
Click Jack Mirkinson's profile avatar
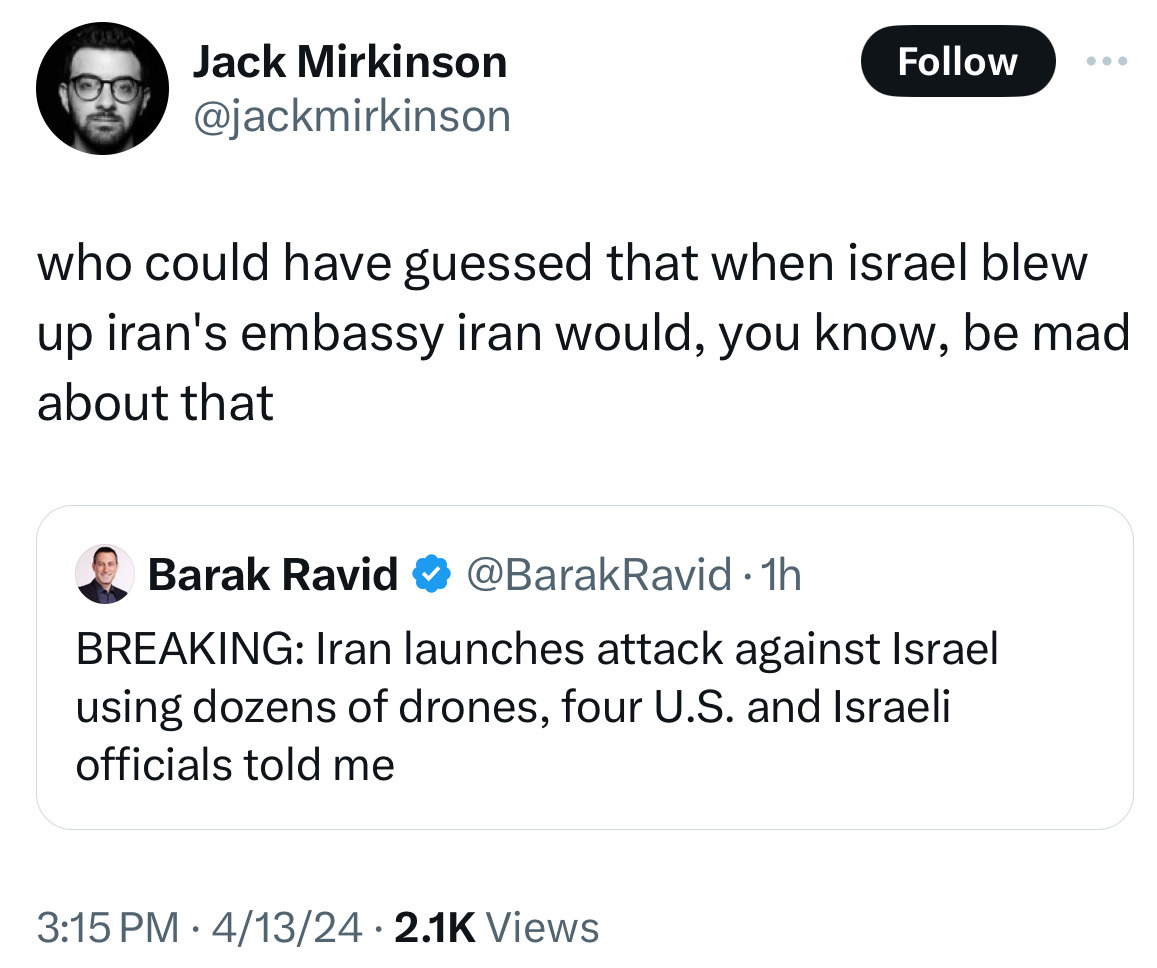click(x=102, y=89)
